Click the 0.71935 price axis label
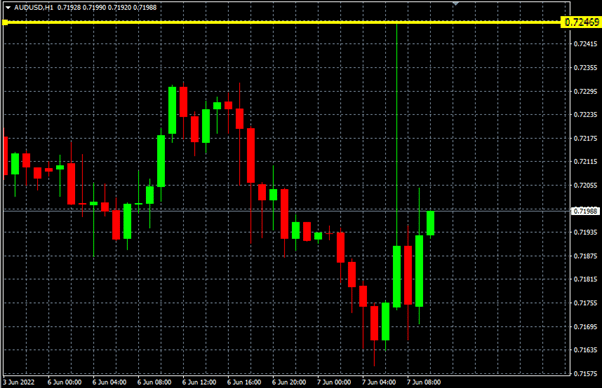This screenshot has width=602, height=388. (585, 232)
